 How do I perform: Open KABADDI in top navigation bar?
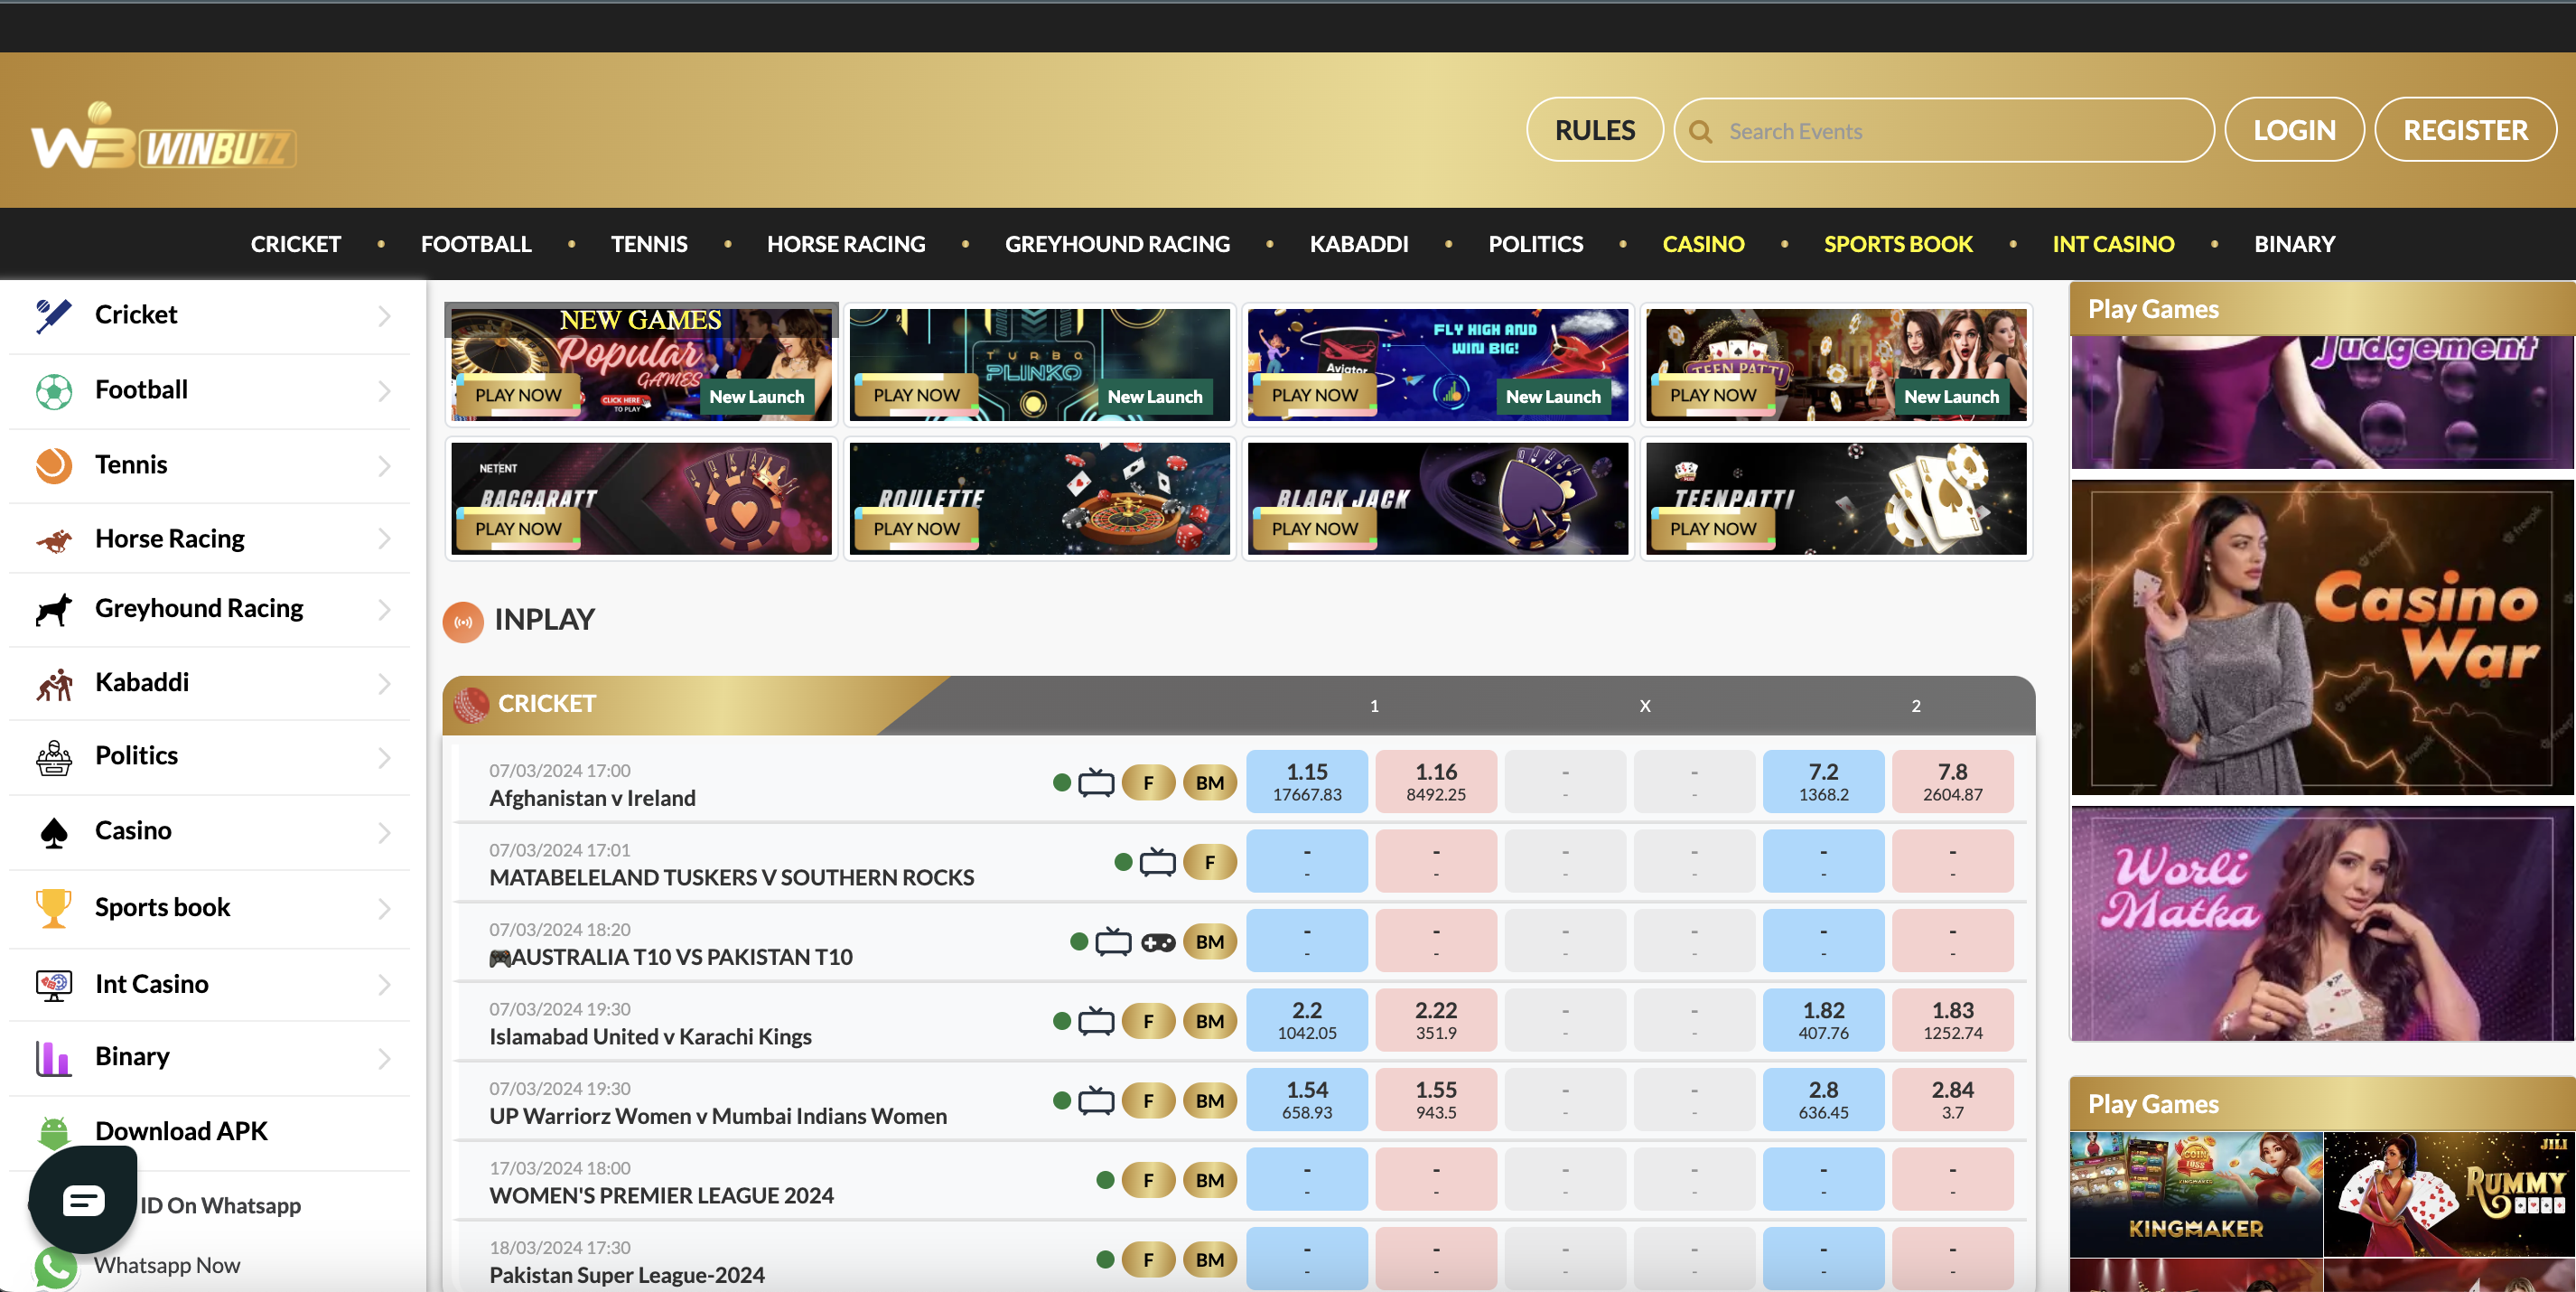[1358, 244]
